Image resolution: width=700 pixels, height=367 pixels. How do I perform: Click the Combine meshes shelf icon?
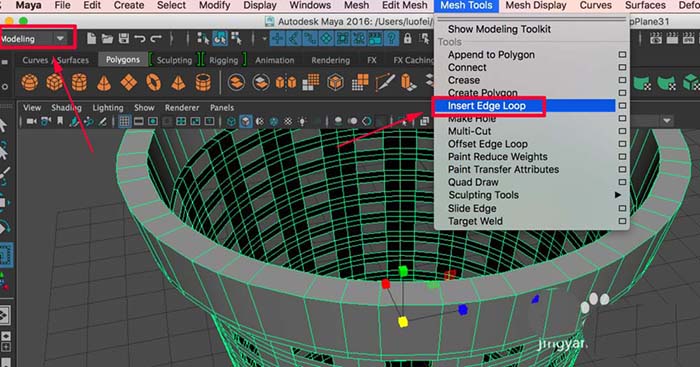click(236, 83)
